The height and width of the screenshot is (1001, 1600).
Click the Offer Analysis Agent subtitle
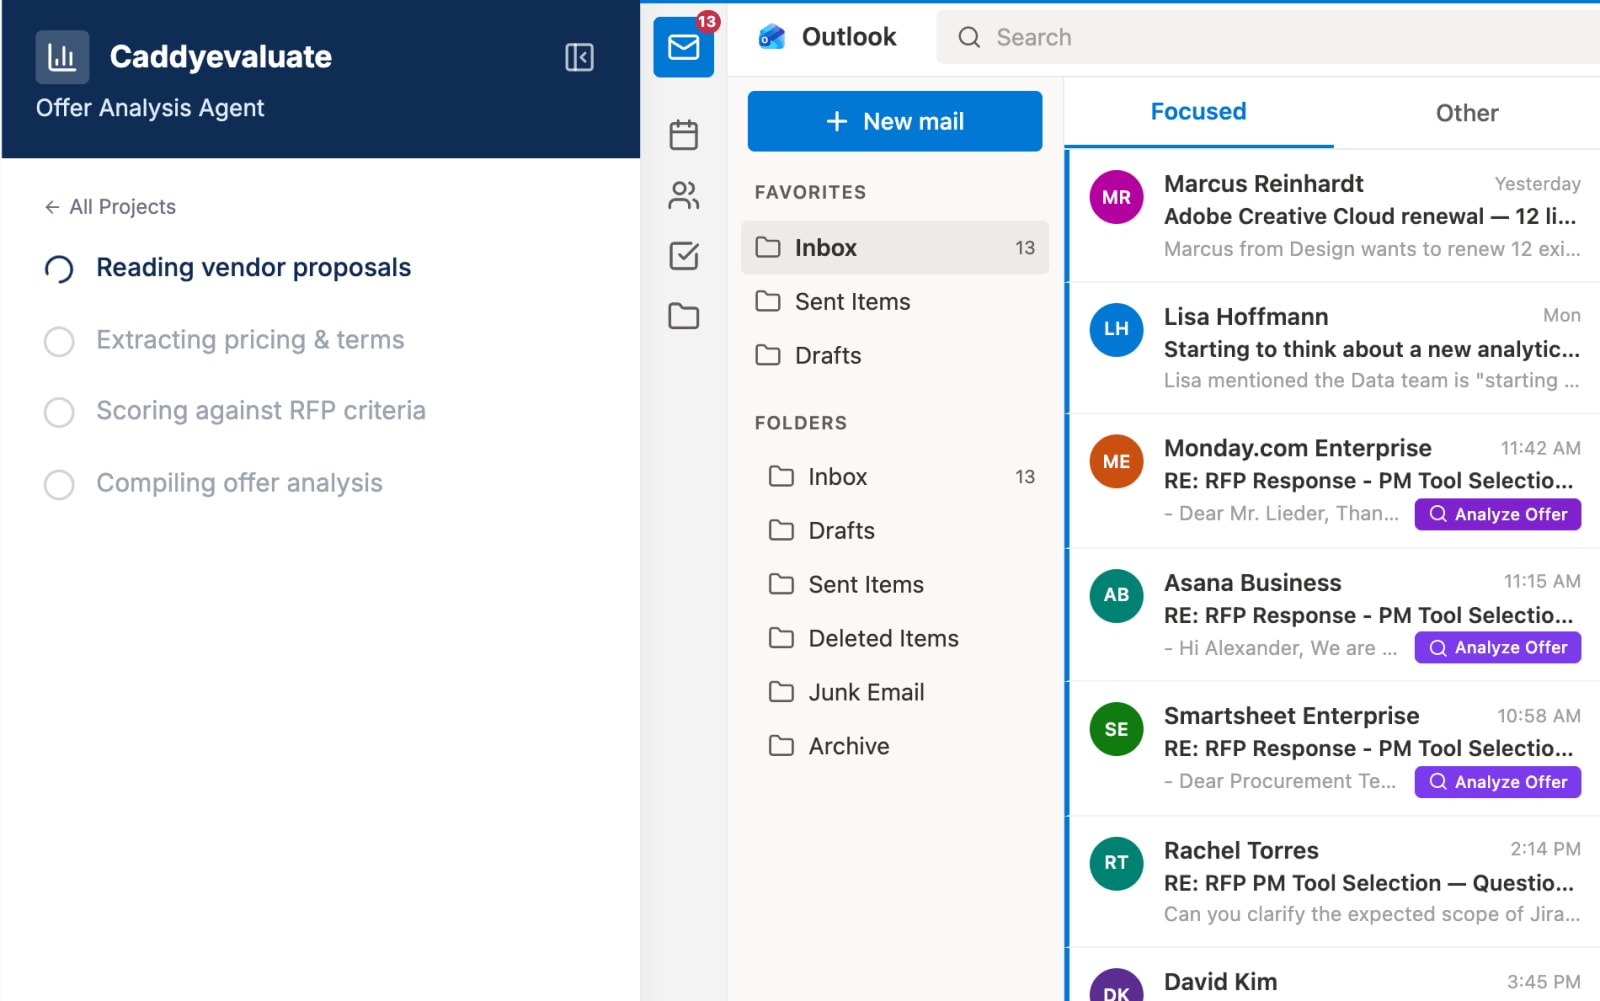150,108
